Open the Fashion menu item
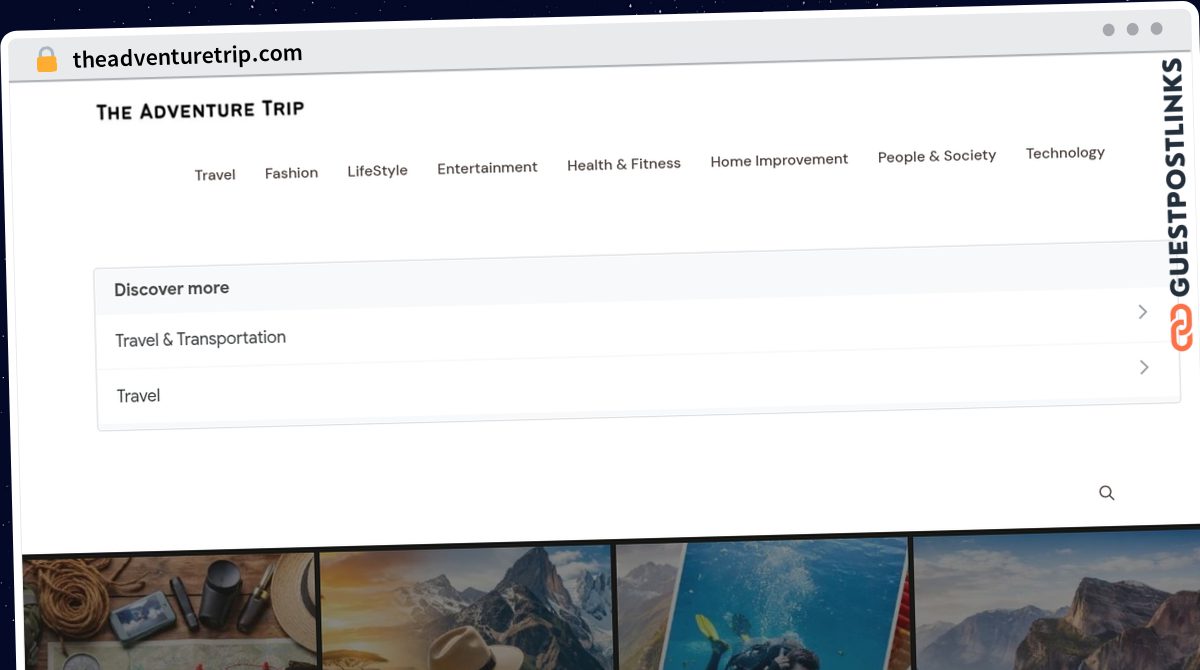1200x670 pixels. point(291,173)
